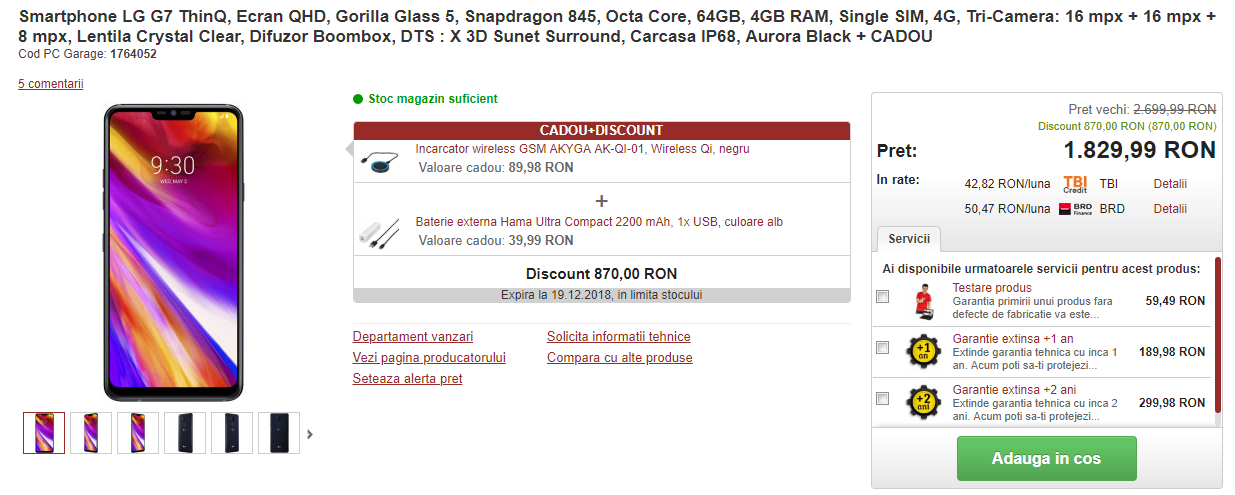Viewport: 1235px width, 495px height.
Task: Show more thumbnails with the right arrow
Action: click(x=310, y=434)
